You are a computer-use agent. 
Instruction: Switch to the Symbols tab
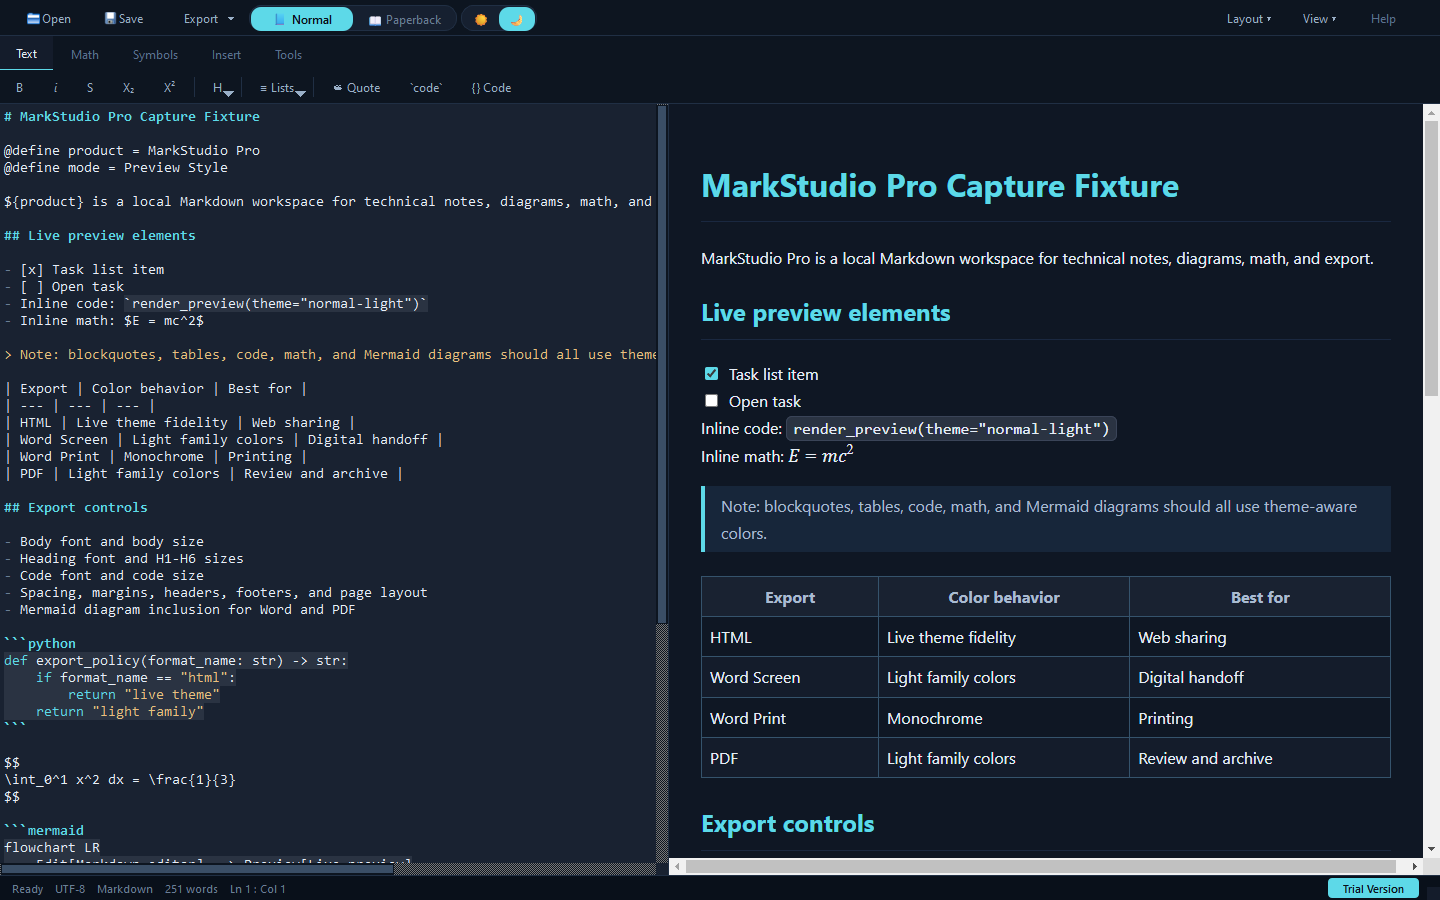coord(155,55)
